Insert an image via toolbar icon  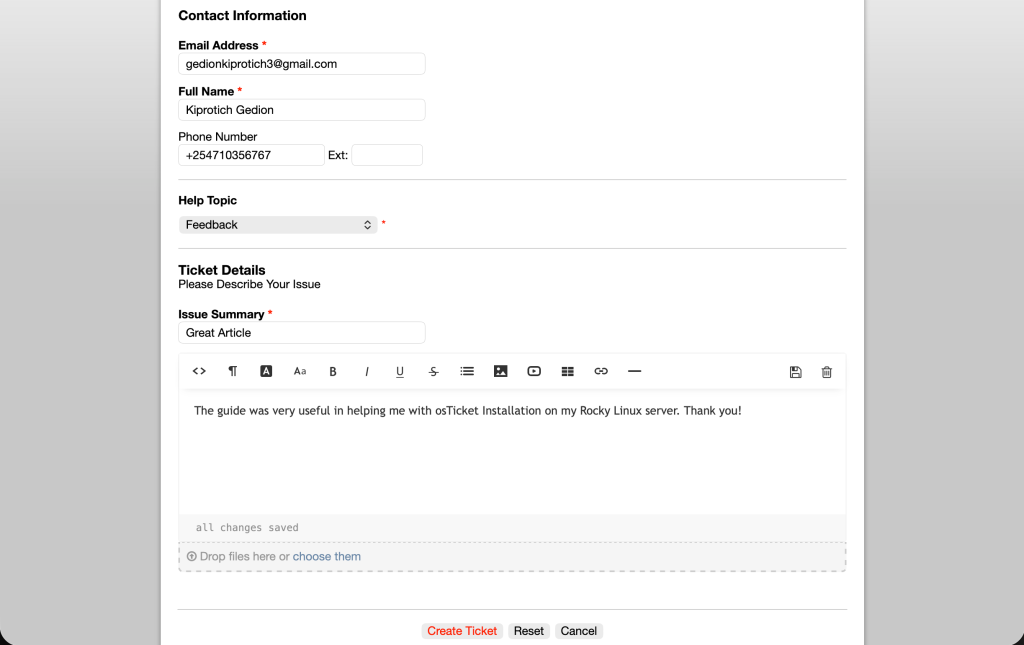(x=501, y=371)
